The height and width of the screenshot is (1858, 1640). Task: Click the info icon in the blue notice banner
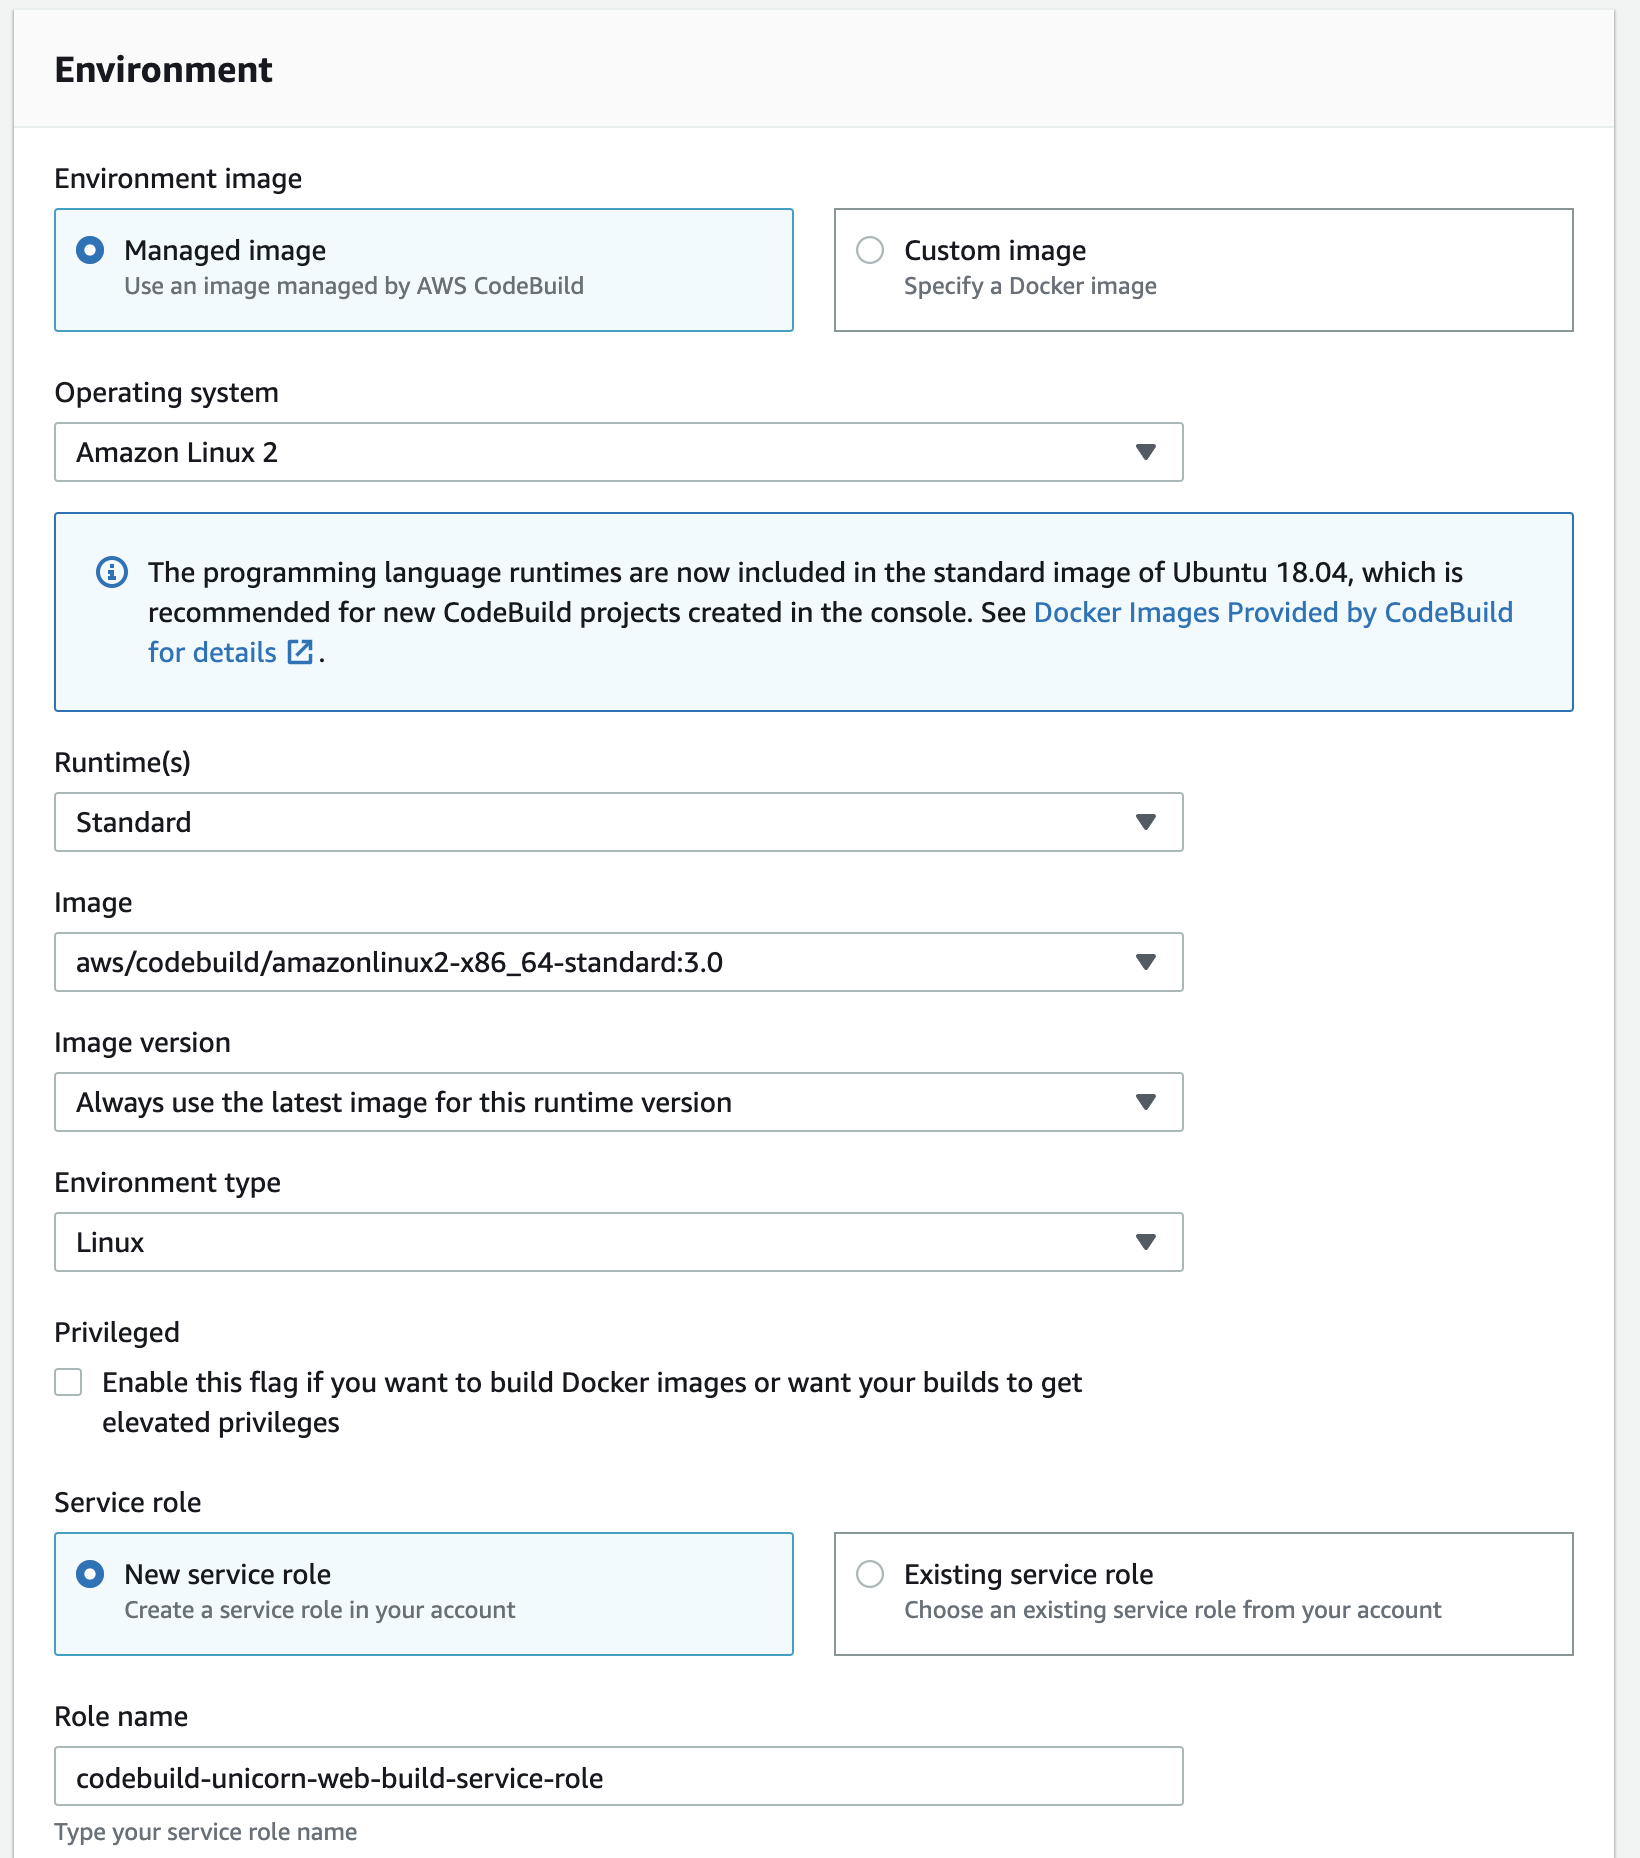[x=112, y=572]
